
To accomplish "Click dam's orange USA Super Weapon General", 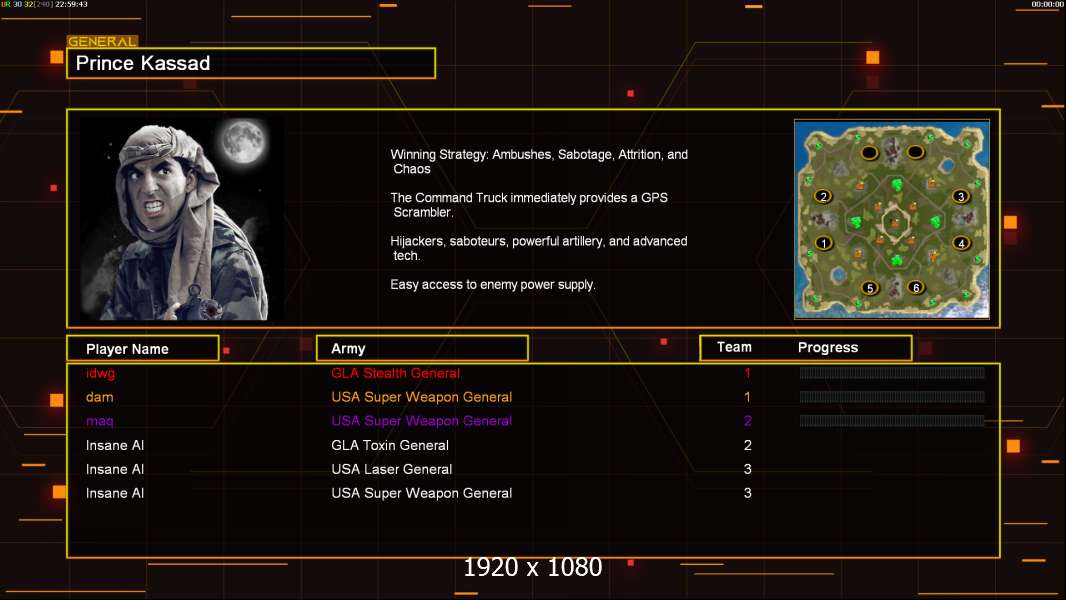I will [x=422, y=397].
